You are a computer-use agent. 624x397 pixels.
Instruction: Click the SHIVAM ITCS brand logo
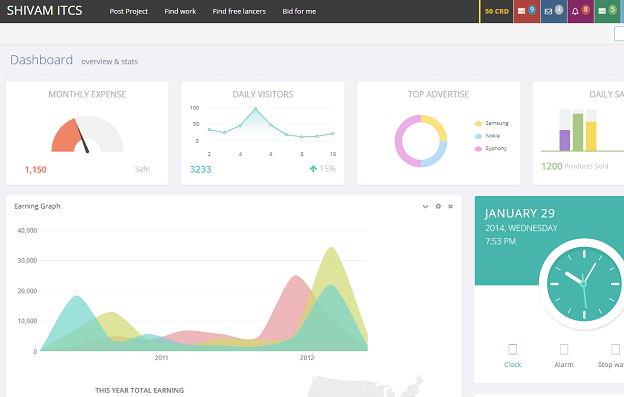point(44,11)
